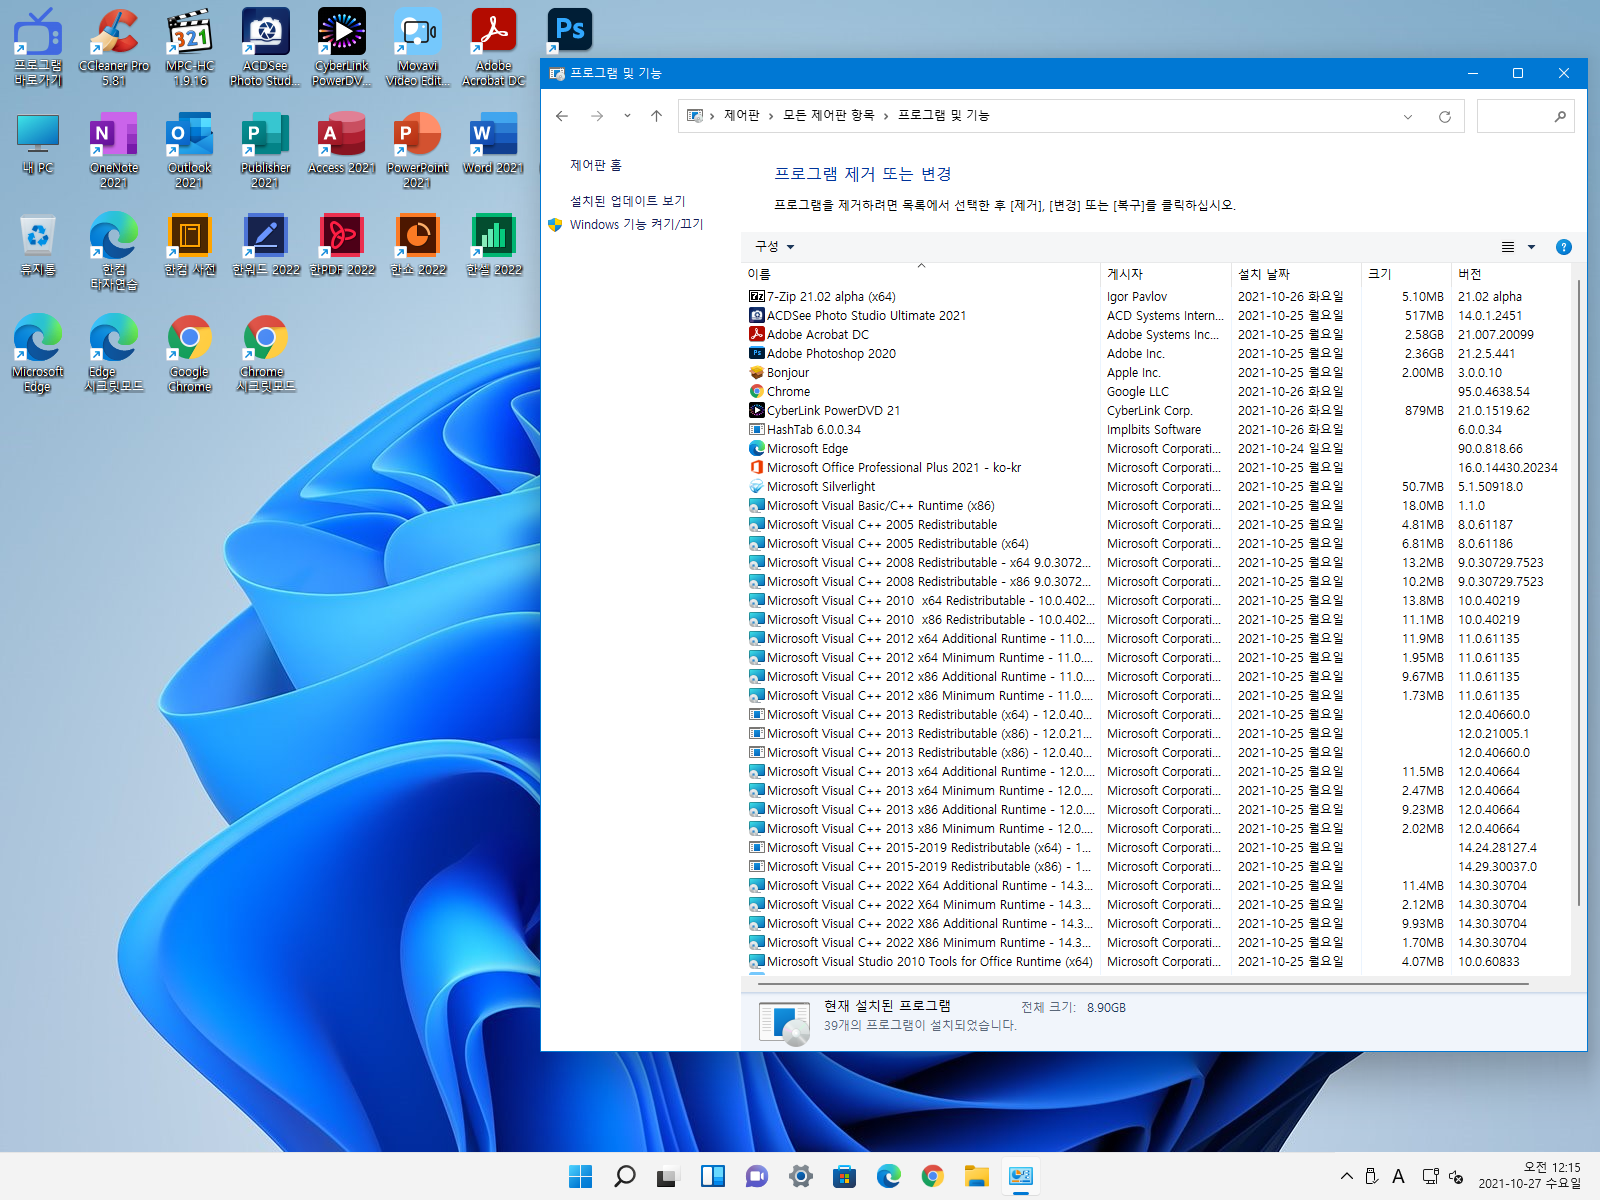Open view options dropdown arrow
This screenshot has width=1600, height=1200.
click(1531, 247)
